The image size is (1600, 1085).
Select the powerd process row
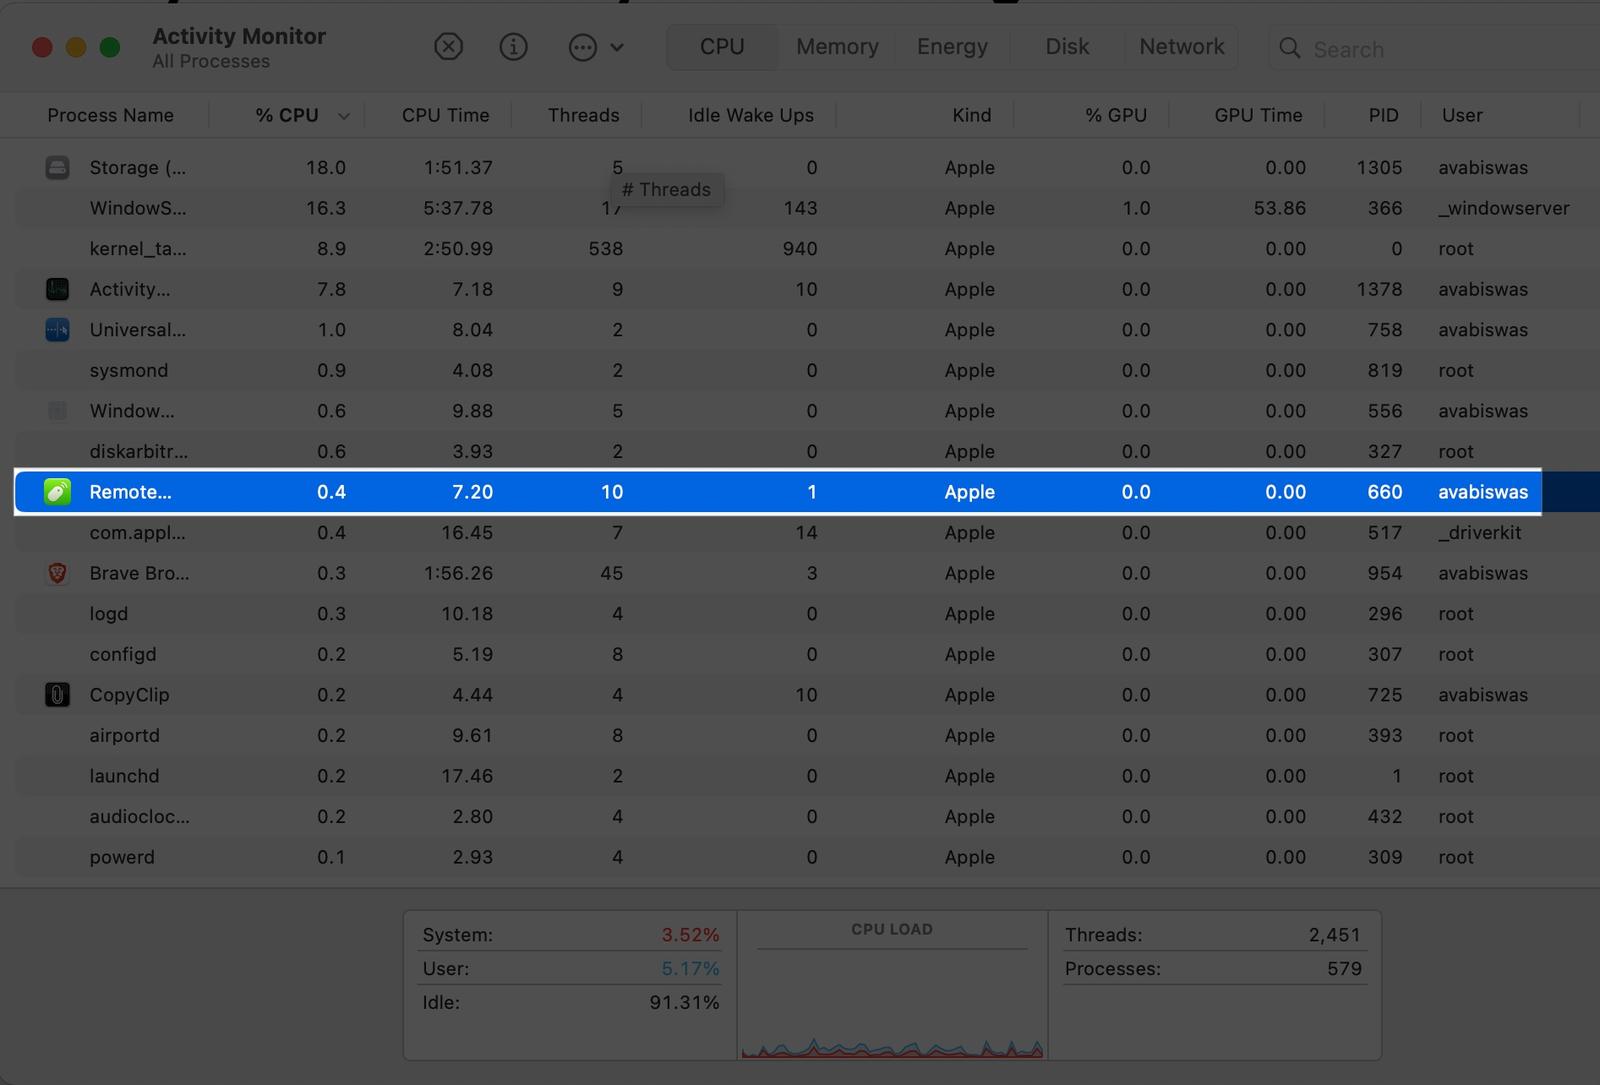tap(808, 857)
